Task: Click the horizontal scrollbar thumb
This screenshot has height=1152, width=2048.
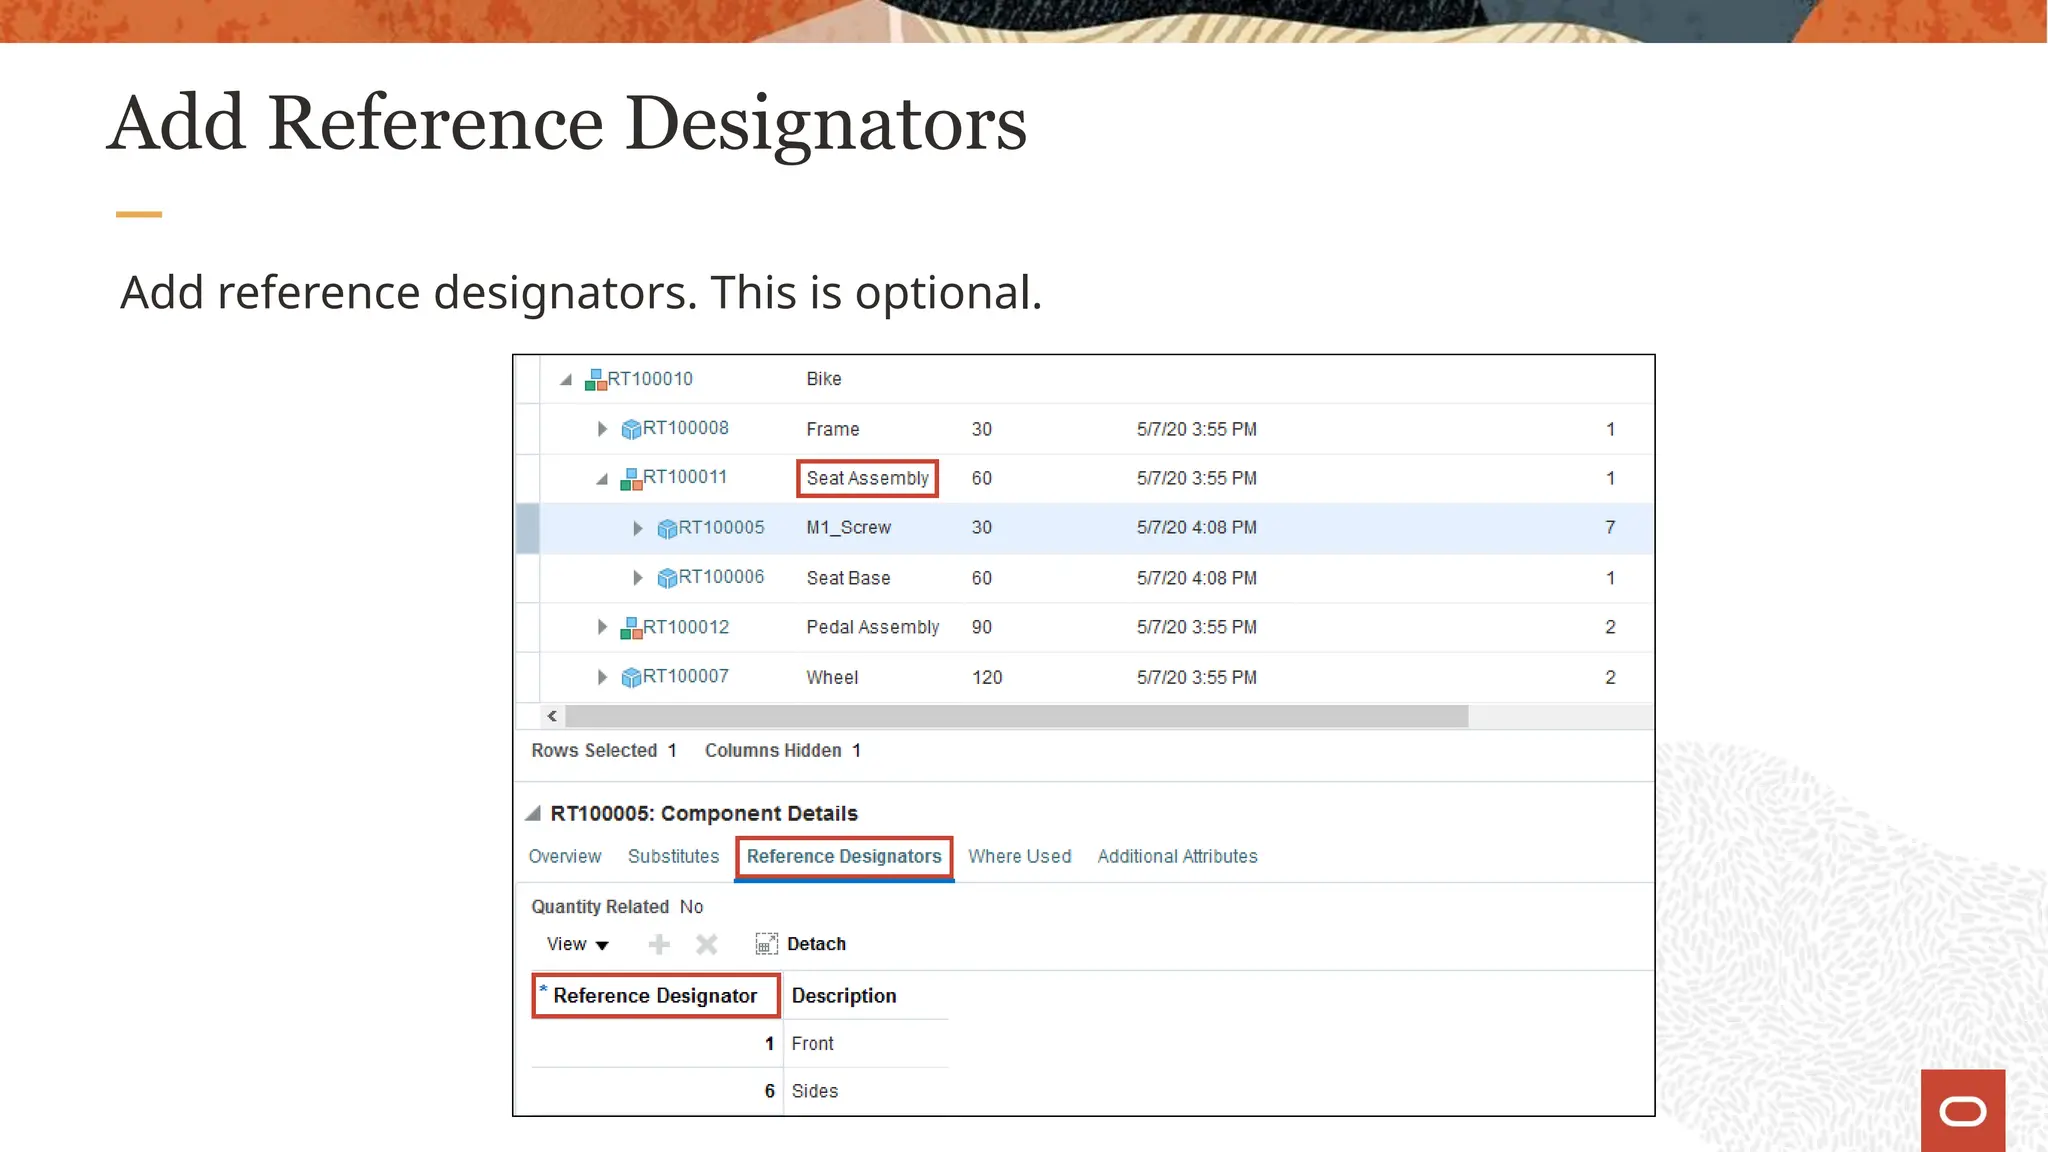Action: pos(1017,716)
